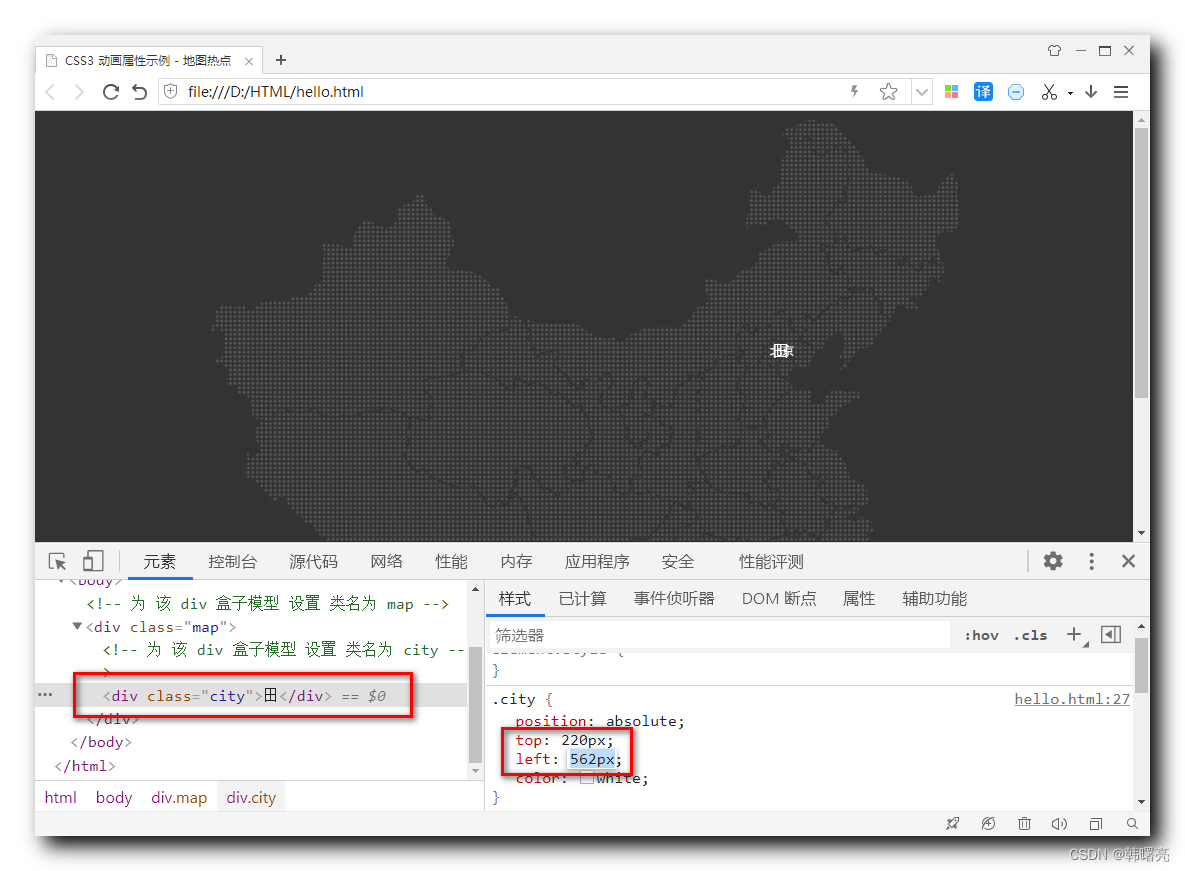This screenshot has height=871, width=1185.
Task: Open DevTools settings gear
Action: 1053,561
